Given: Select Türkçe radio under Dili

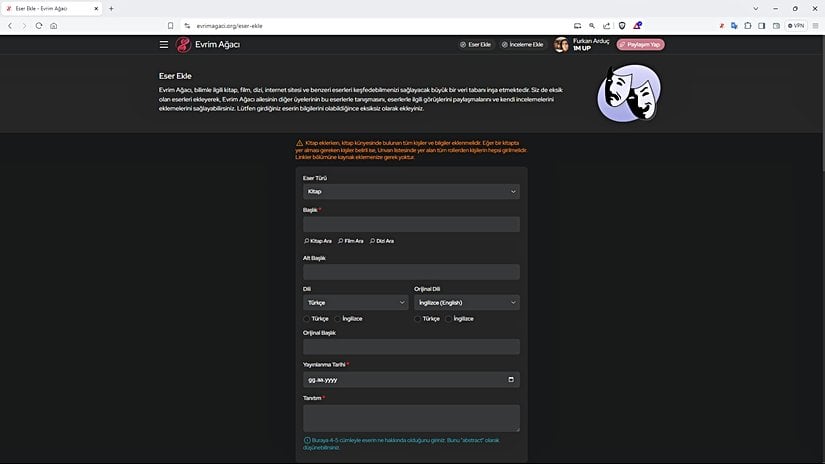Looking at the screenshot, I should tap(307, 318).
